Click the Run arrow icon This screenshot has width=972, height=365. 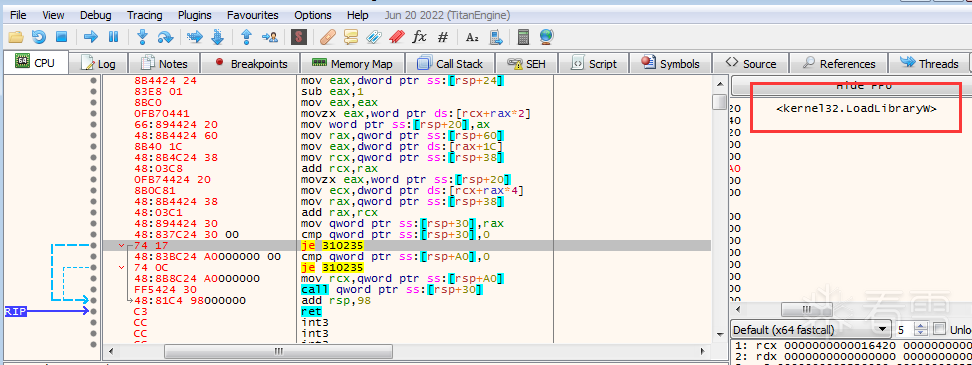coord(91,37)
